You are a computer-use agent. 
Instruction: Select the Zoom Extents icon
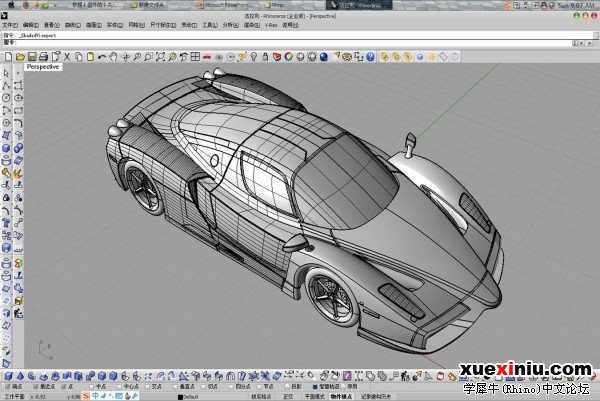(x=160, y=57)
